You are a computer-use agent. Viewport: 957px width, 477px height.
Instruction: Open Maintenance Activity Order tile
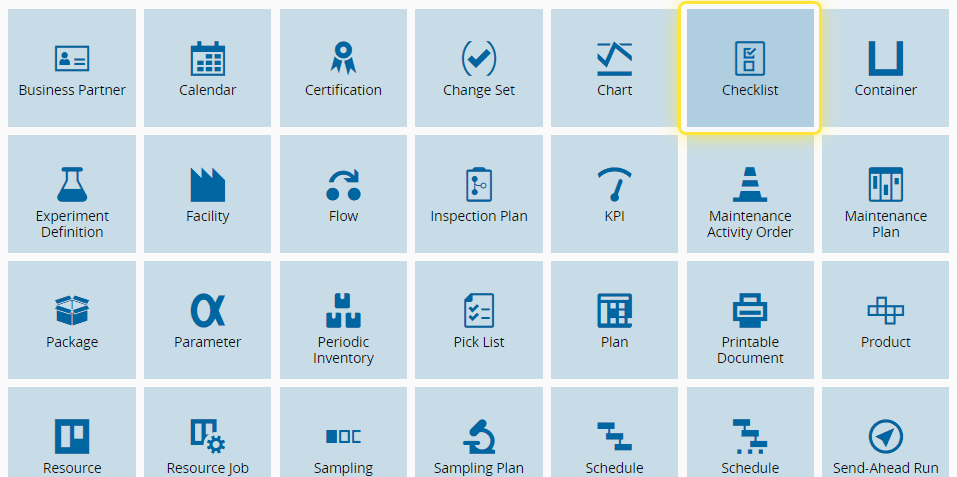(750, 194)
